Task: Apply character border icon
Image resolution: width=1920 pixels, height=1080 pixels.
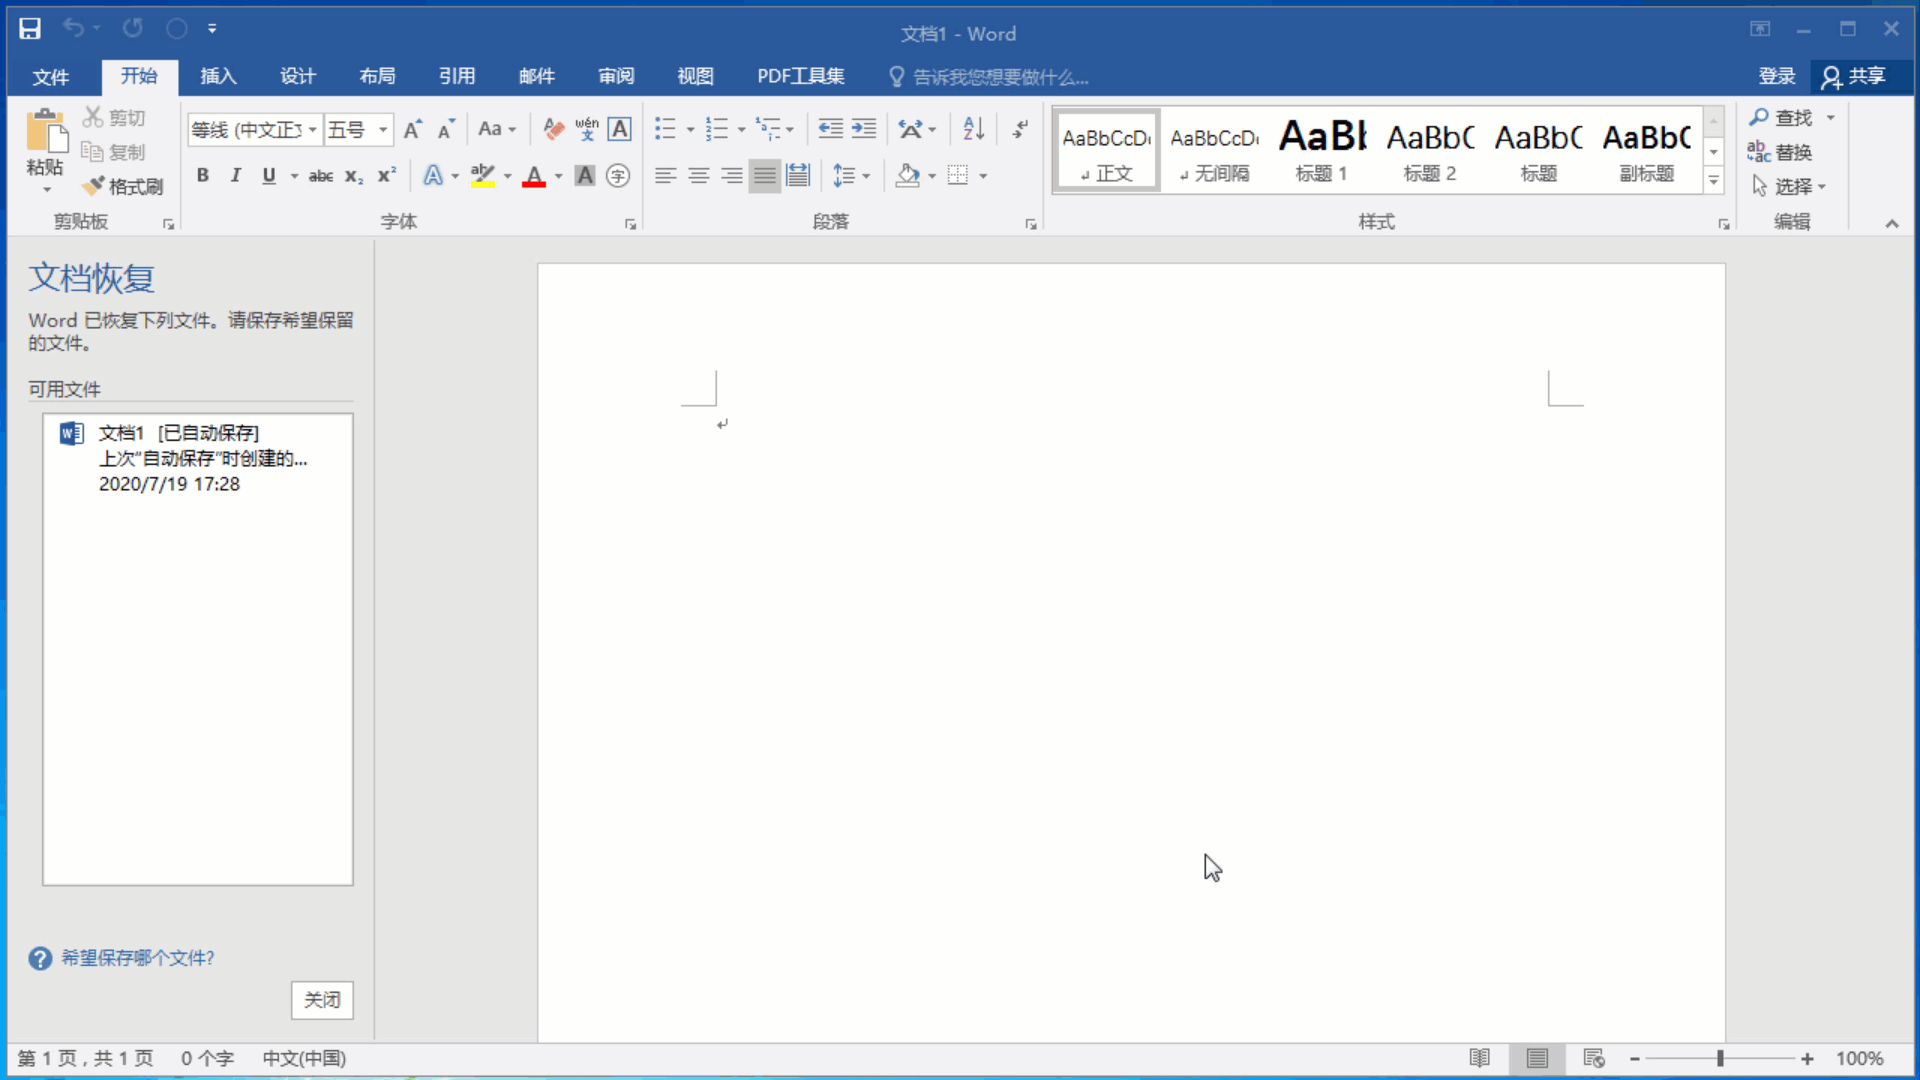Action: click(x=620, y=129)
